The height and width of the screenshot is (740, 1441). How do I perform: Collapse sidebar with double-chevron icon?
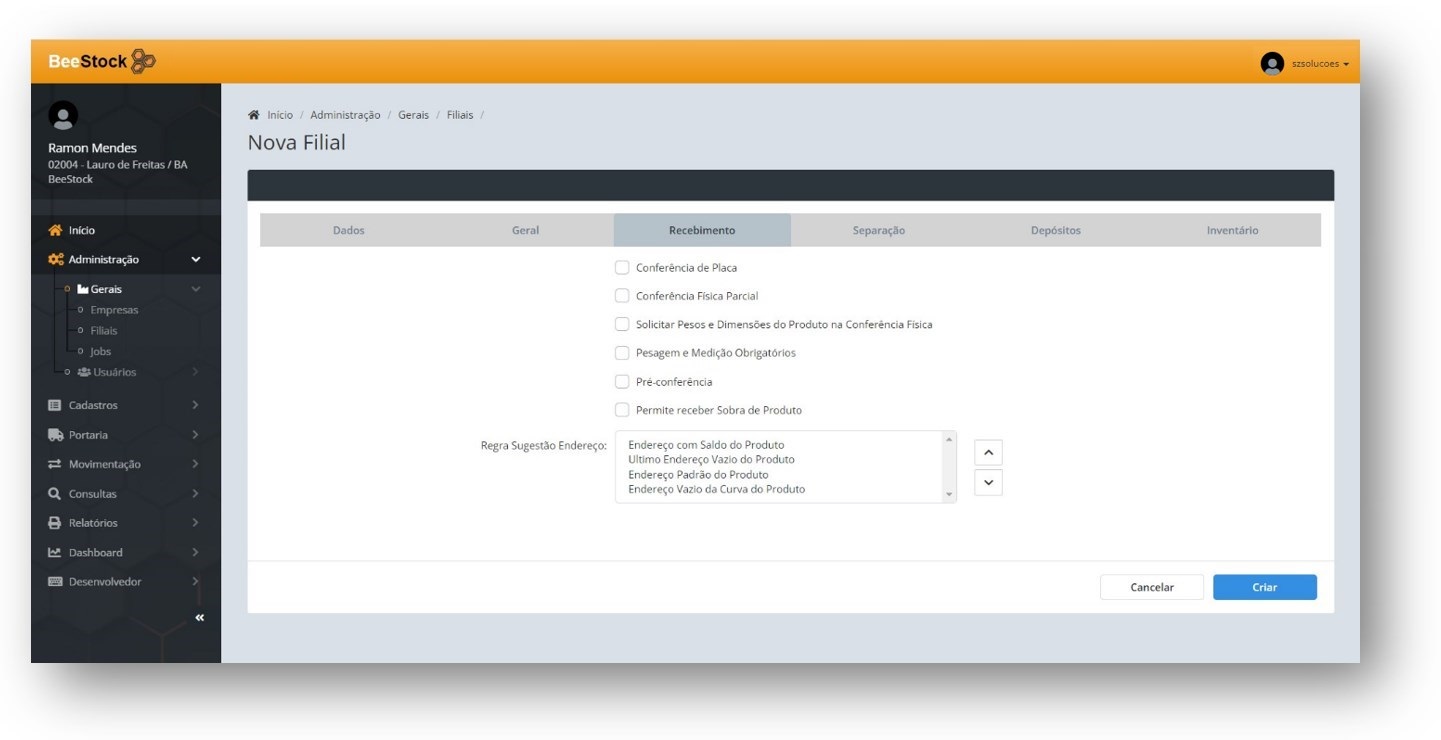(199, 618)
